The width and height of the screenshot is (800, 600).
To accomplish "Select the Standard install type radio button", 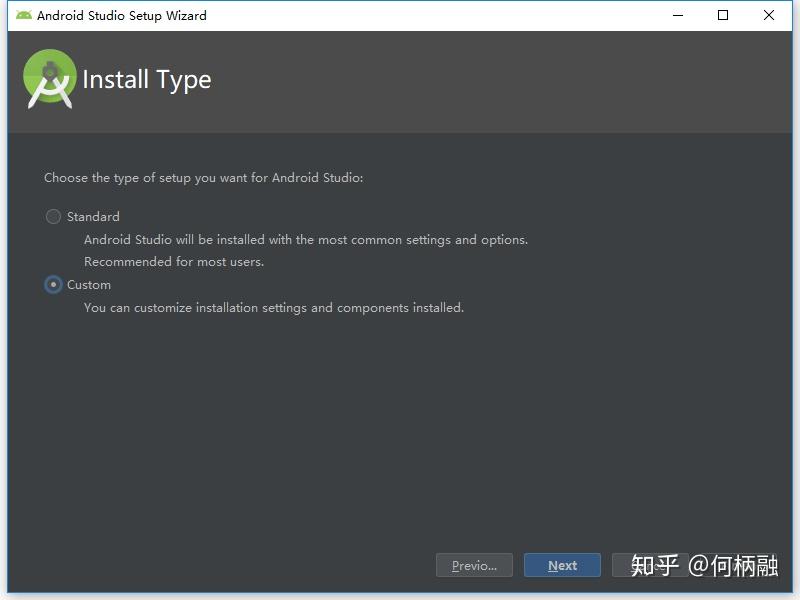I will [x=53, y=217].
